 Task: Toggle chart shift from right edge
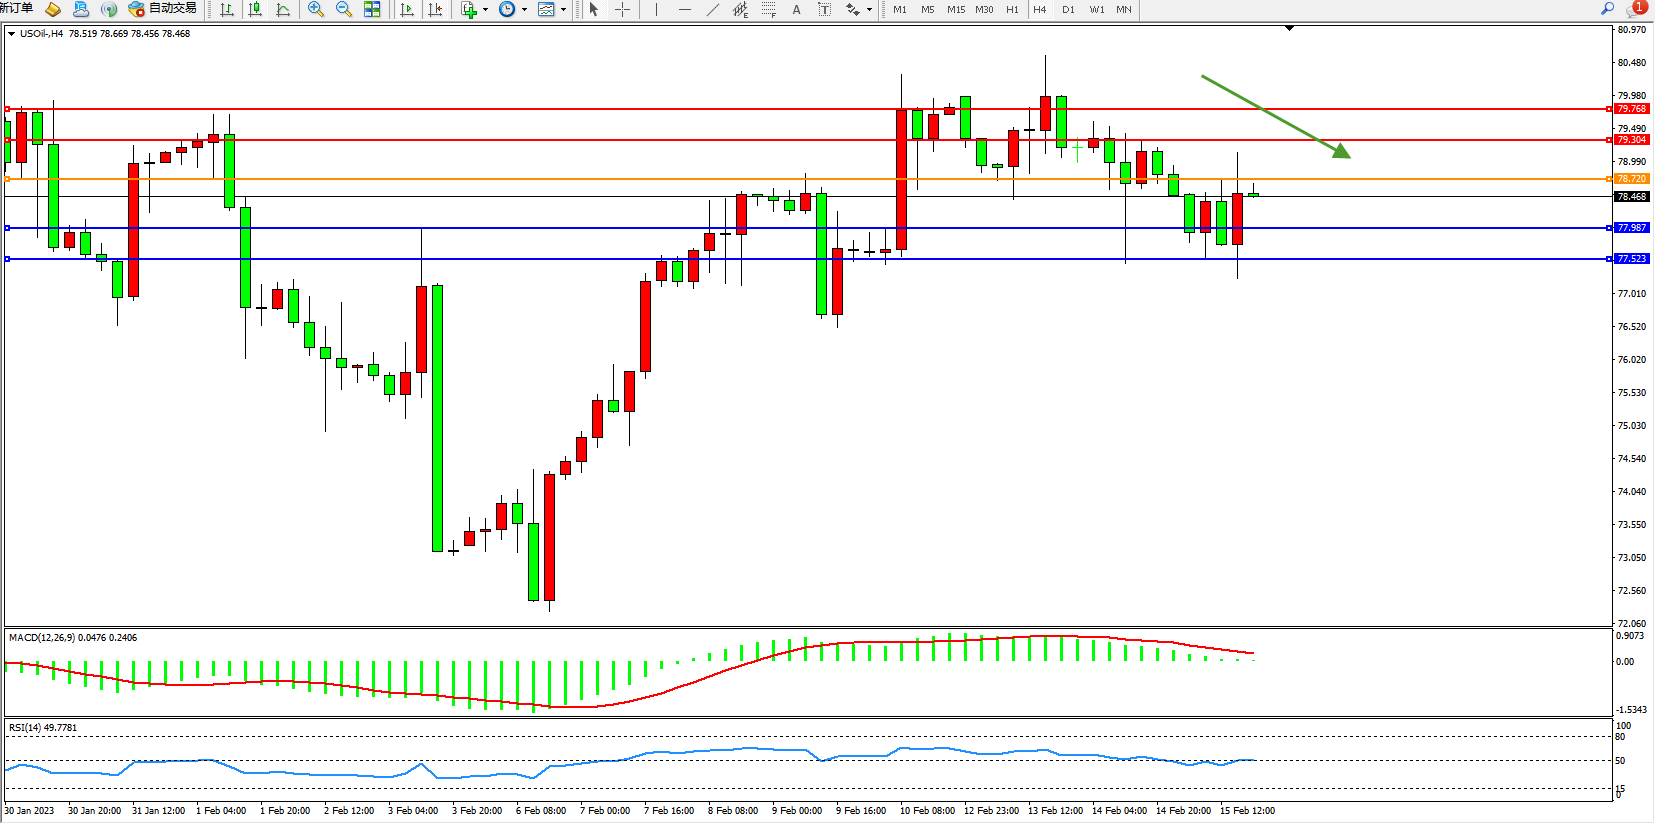tap(435, 9)
